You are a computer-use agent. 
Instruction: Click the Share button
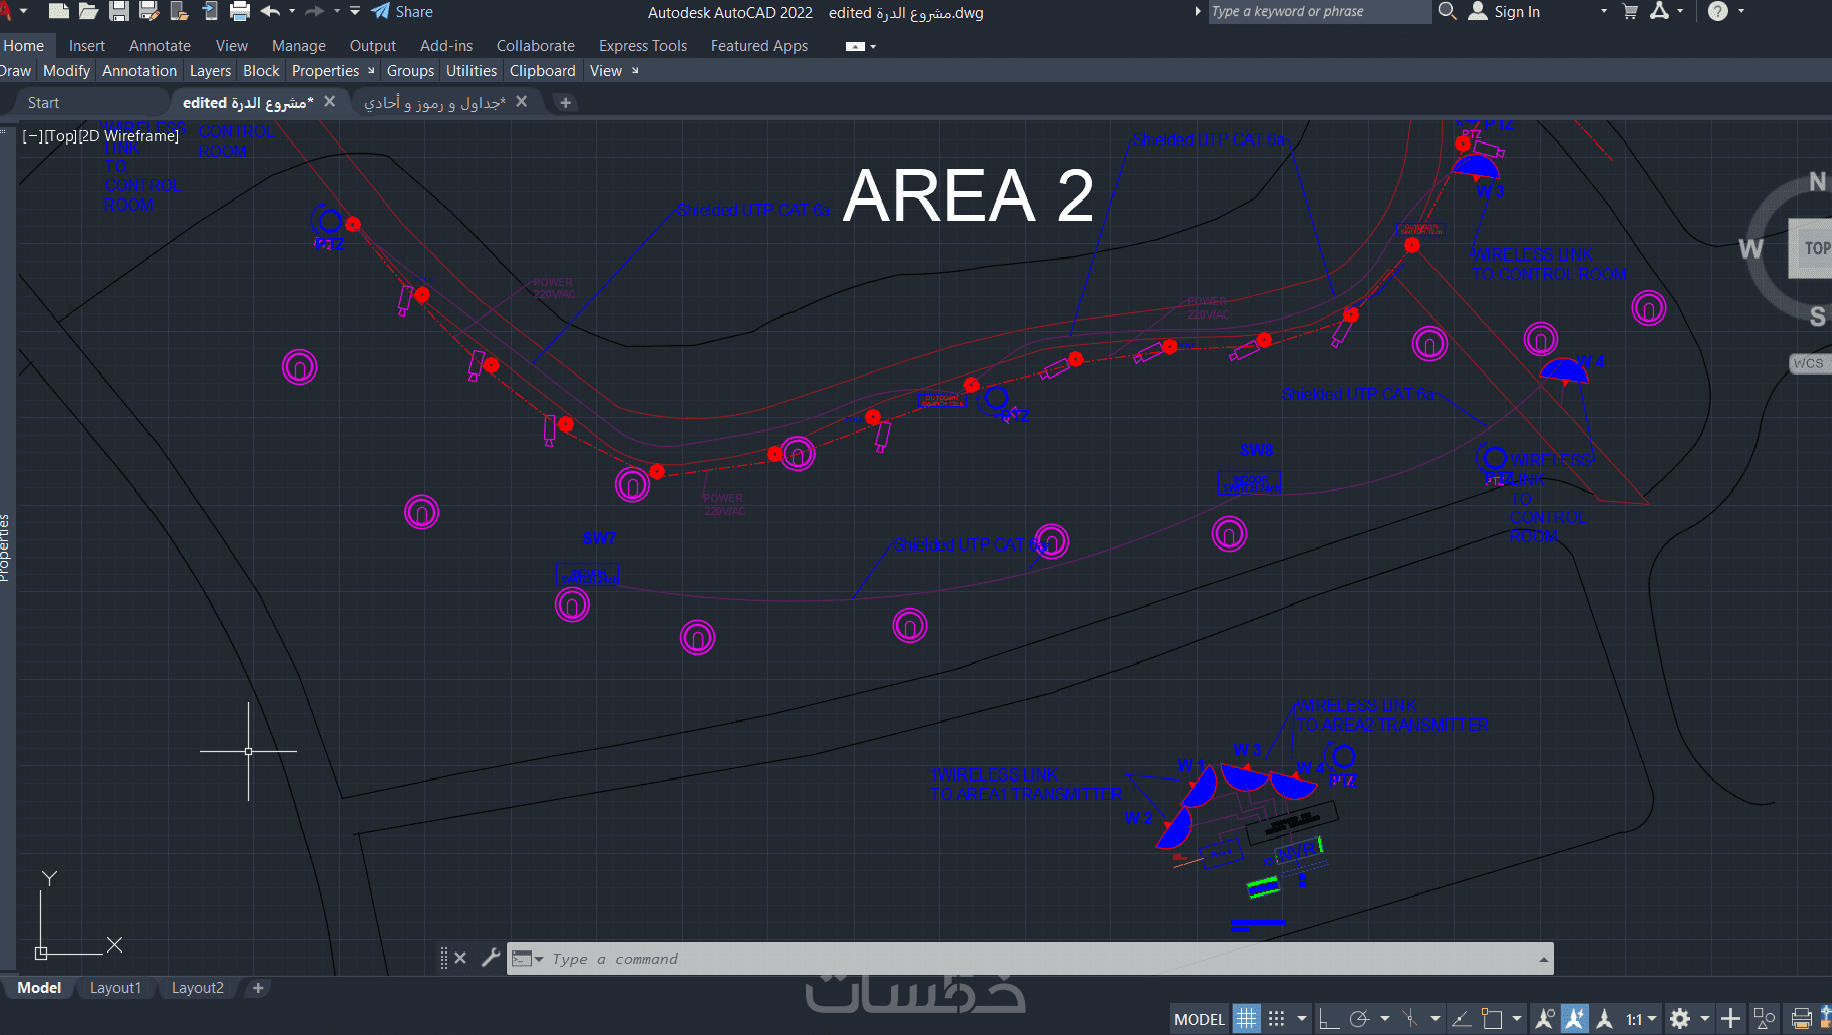click(402, 12)
